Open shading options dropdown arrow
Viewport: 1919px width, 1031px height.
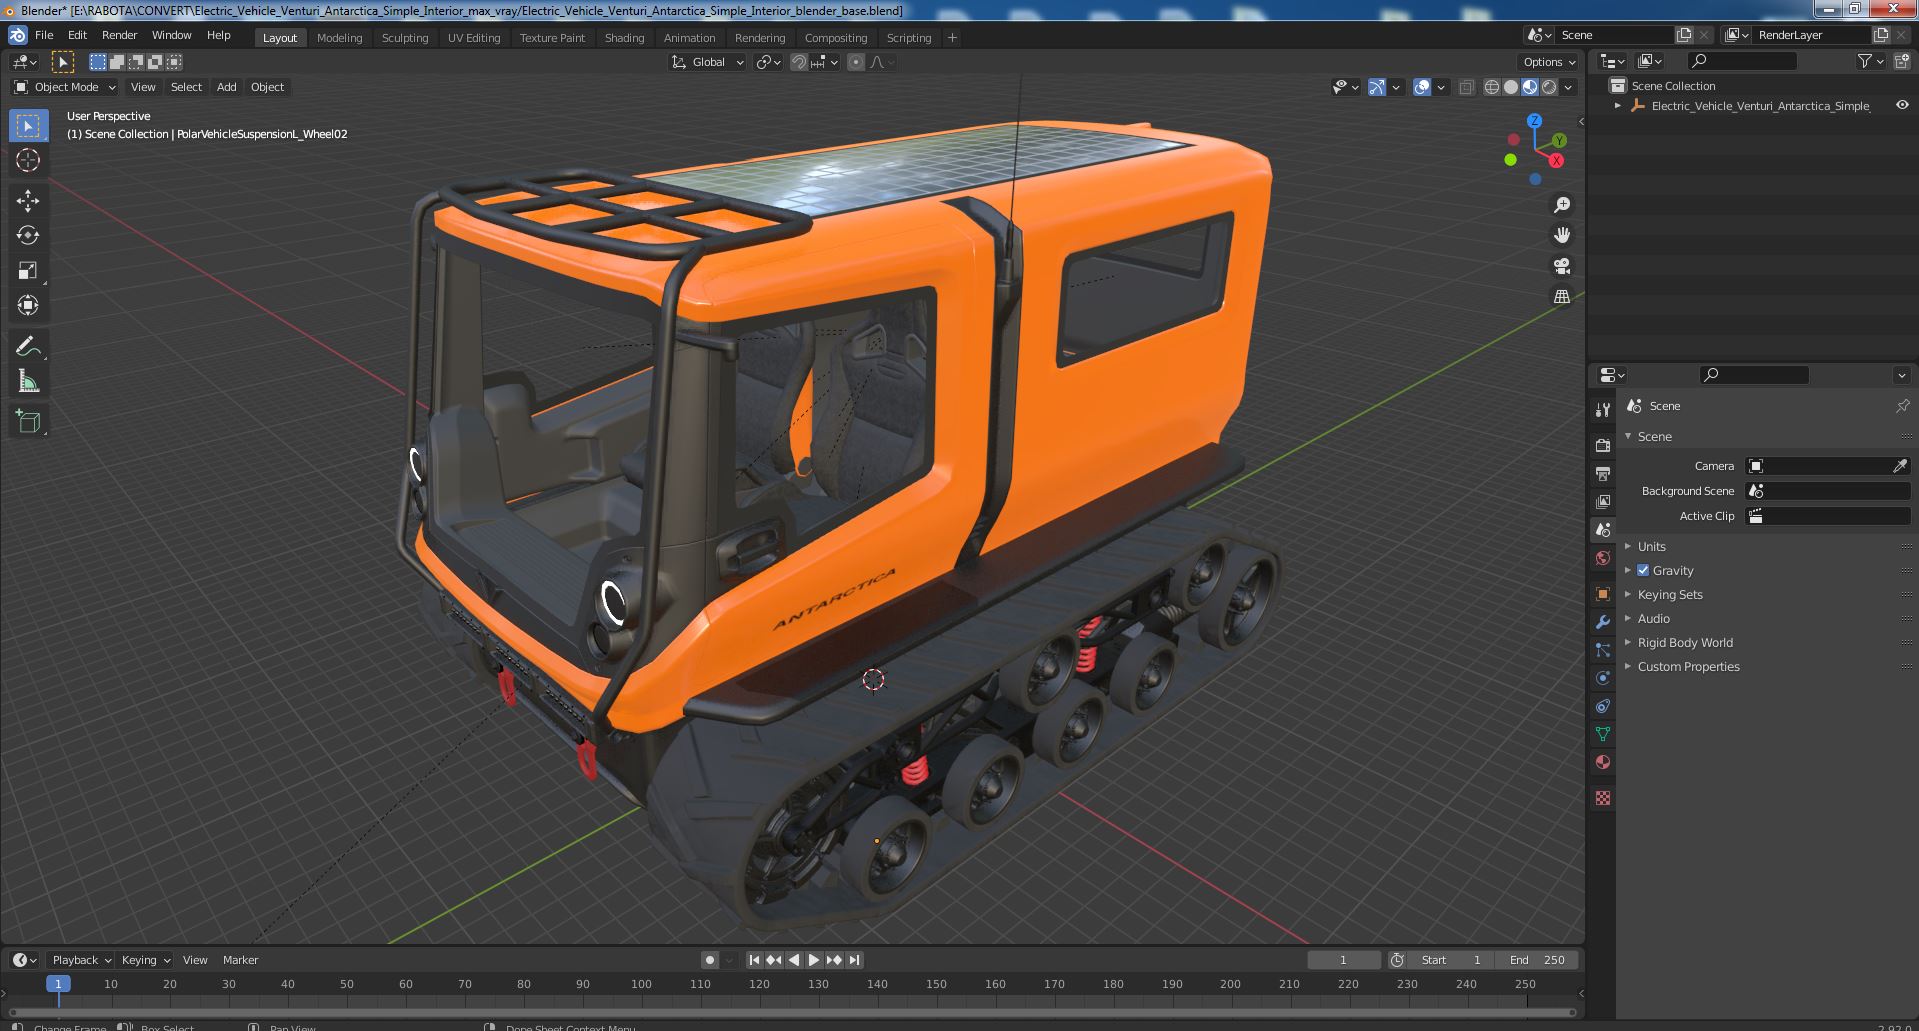click(x=1568, y=87)
